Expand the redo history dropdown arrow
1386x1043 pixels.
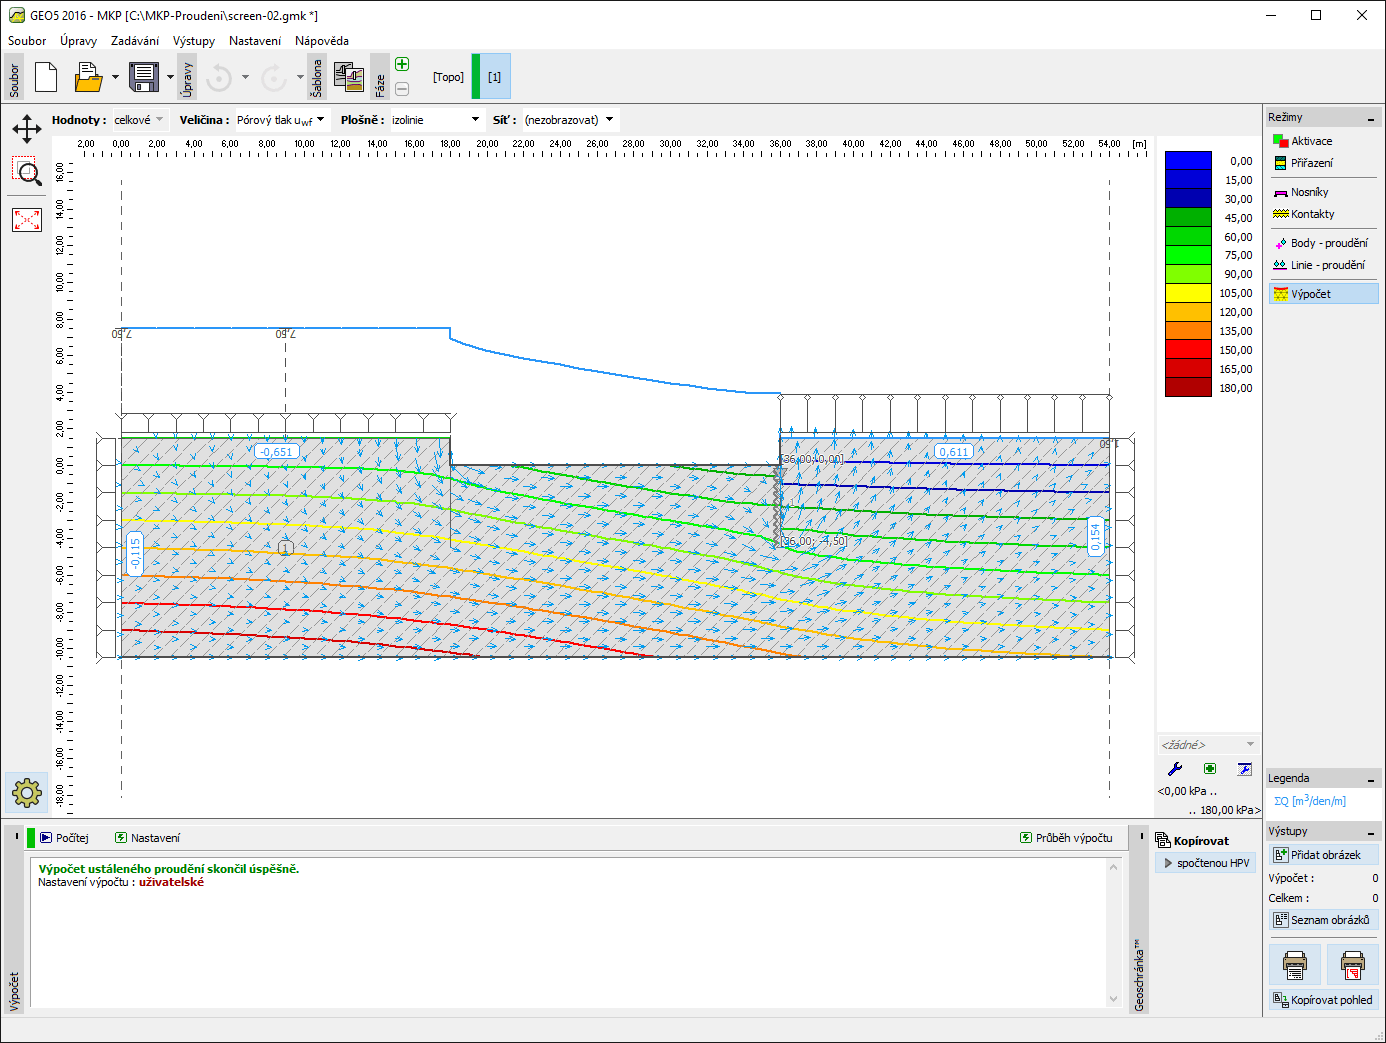click(299, 77)
